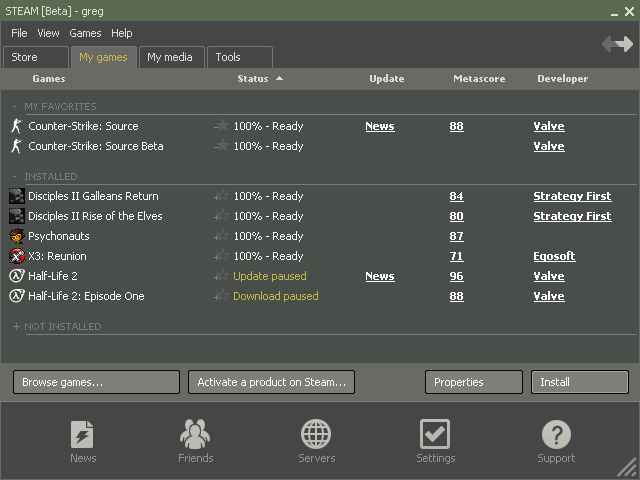
Task: Open the View menu
Action: [x=48, y=33]
